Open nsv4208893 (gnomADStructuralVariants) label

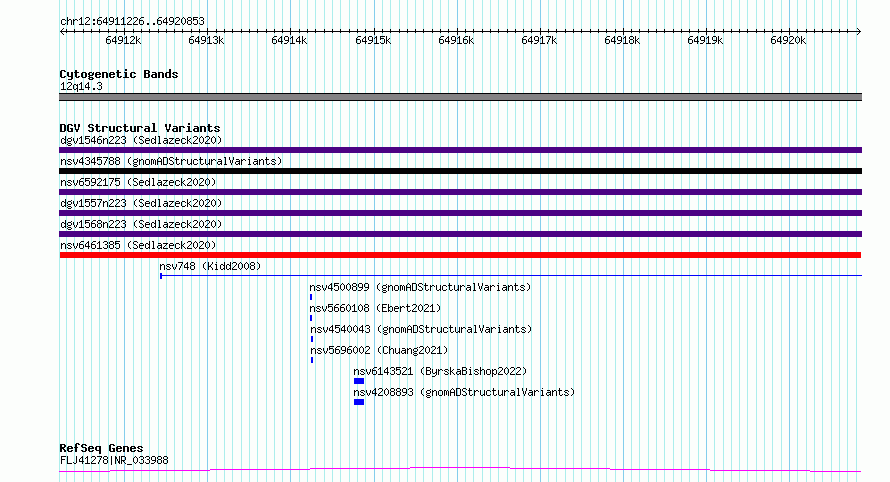coord(464,392)
